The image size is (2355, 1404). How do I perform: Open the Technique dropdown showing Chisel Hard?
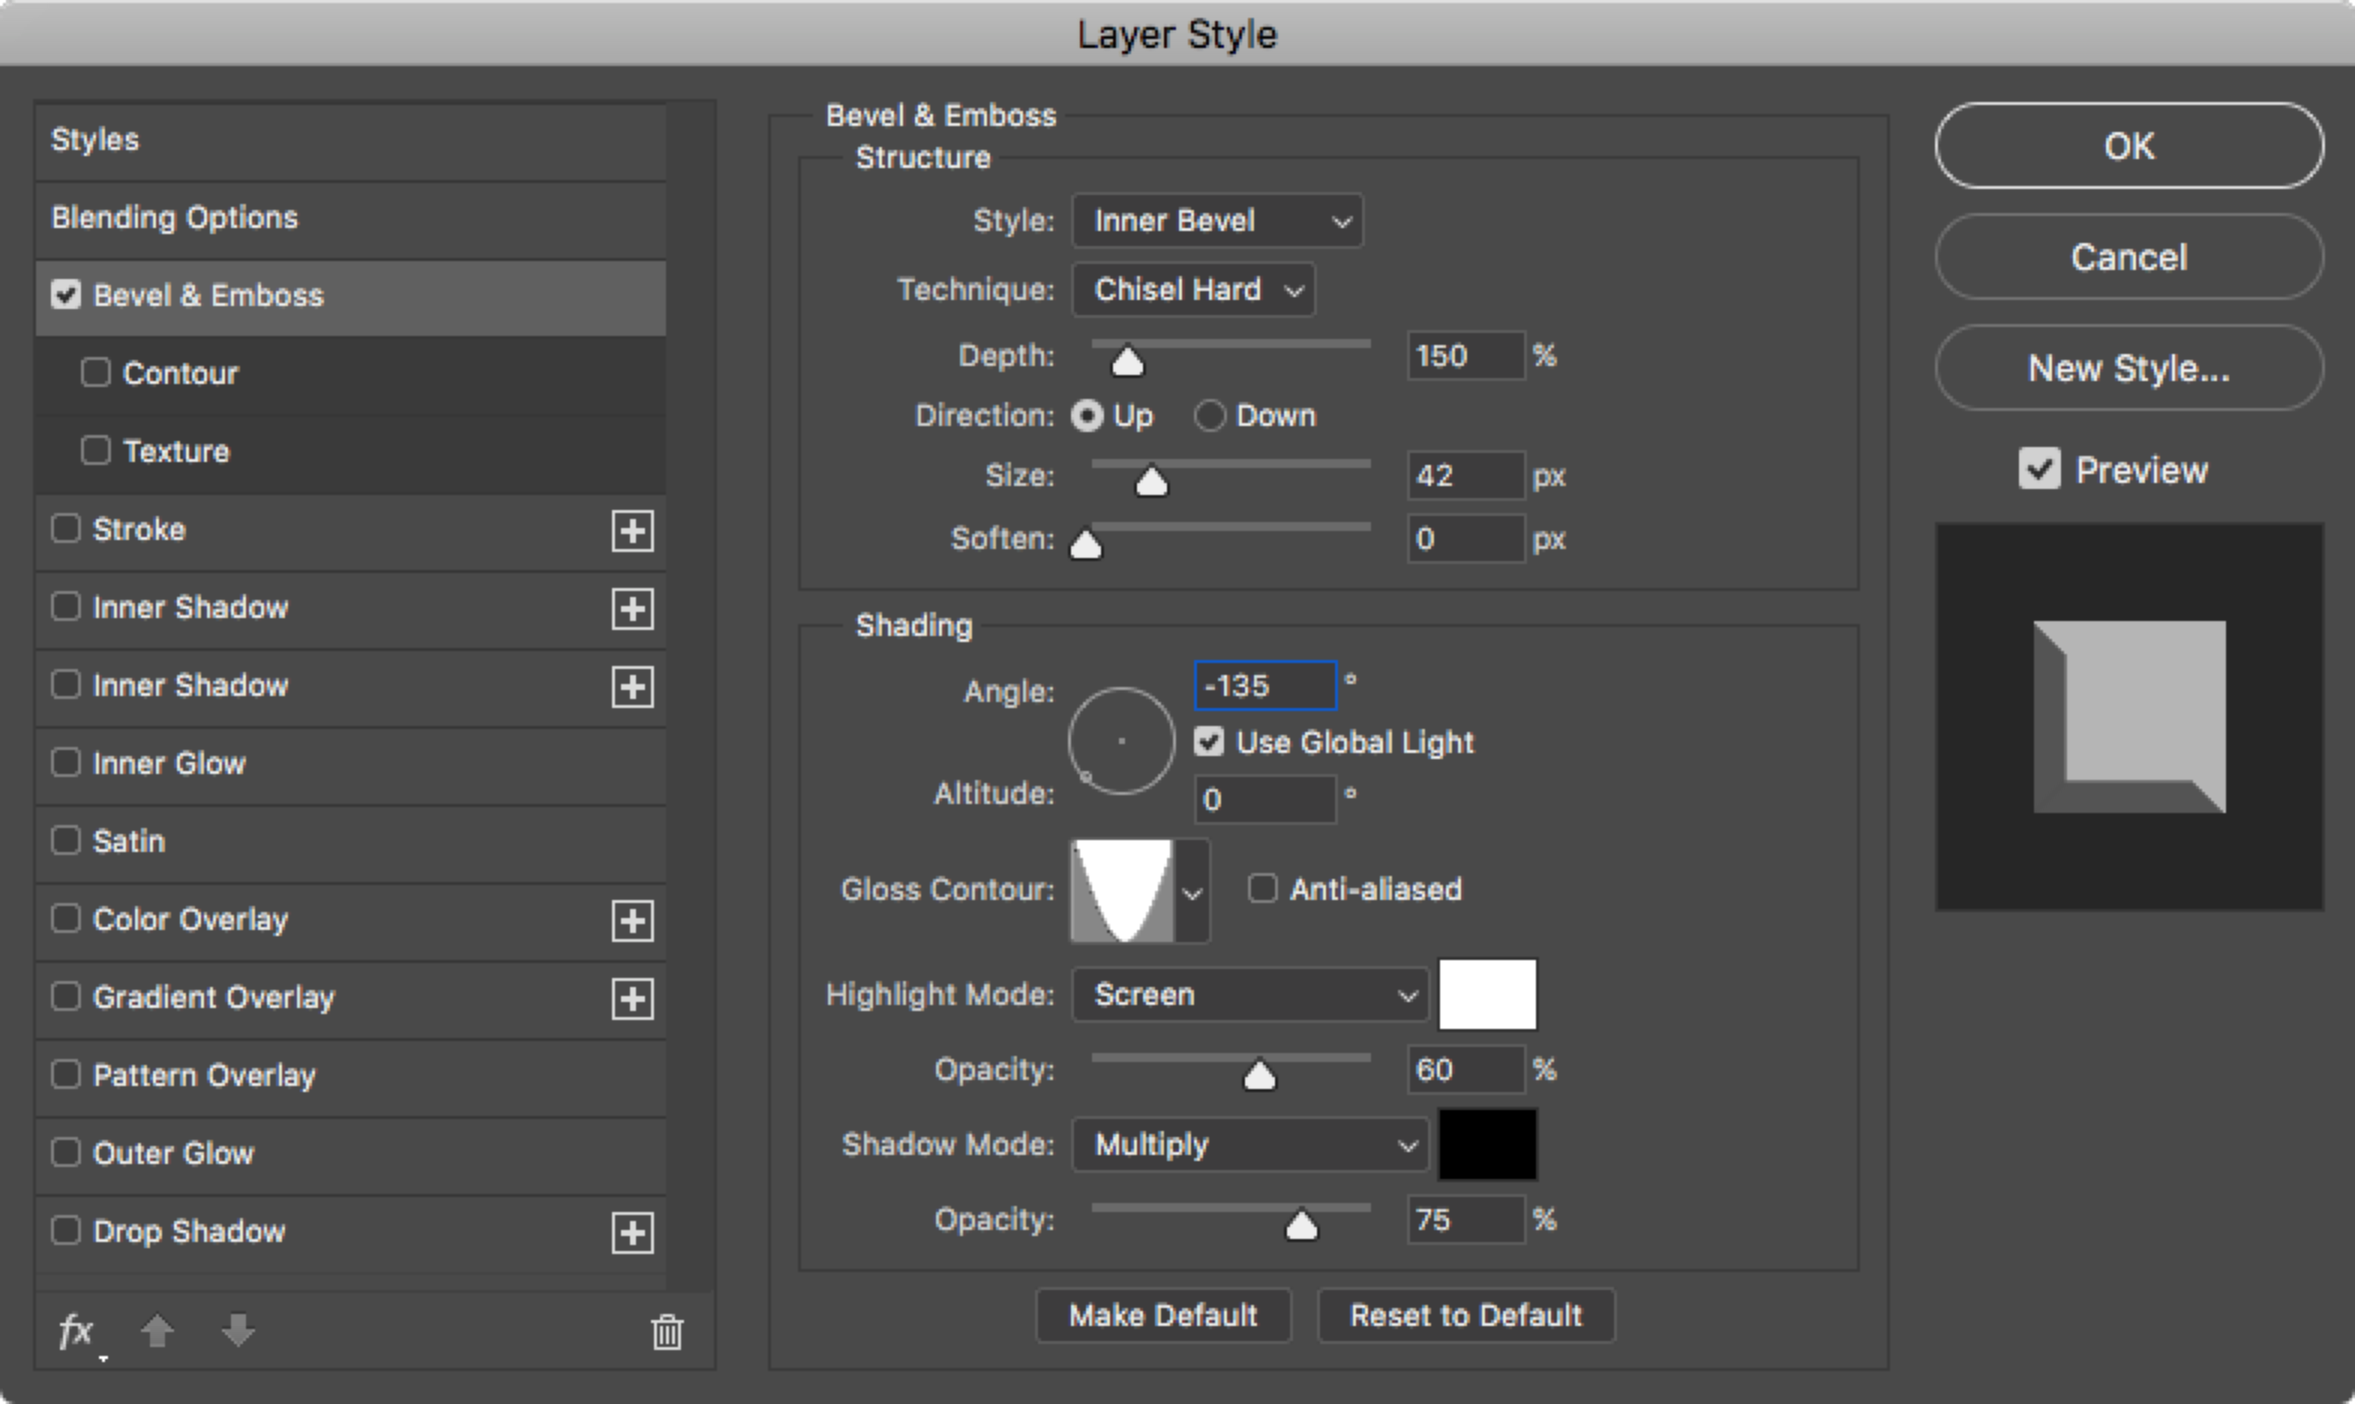[x=1193, y=290]
